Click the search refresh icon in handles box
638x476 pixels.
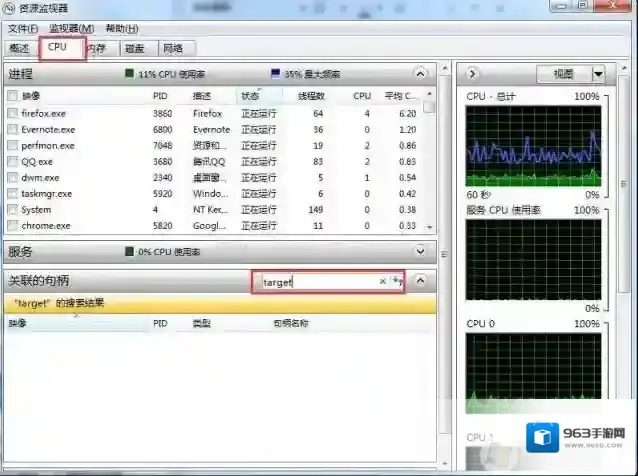(x=396, y=282)
